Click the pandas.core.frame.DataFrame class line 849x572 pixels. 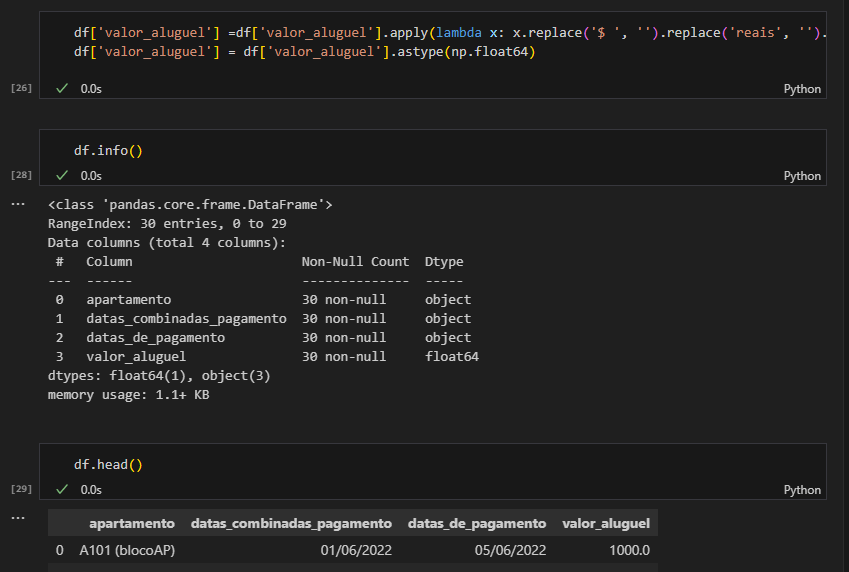pos(190,205)
